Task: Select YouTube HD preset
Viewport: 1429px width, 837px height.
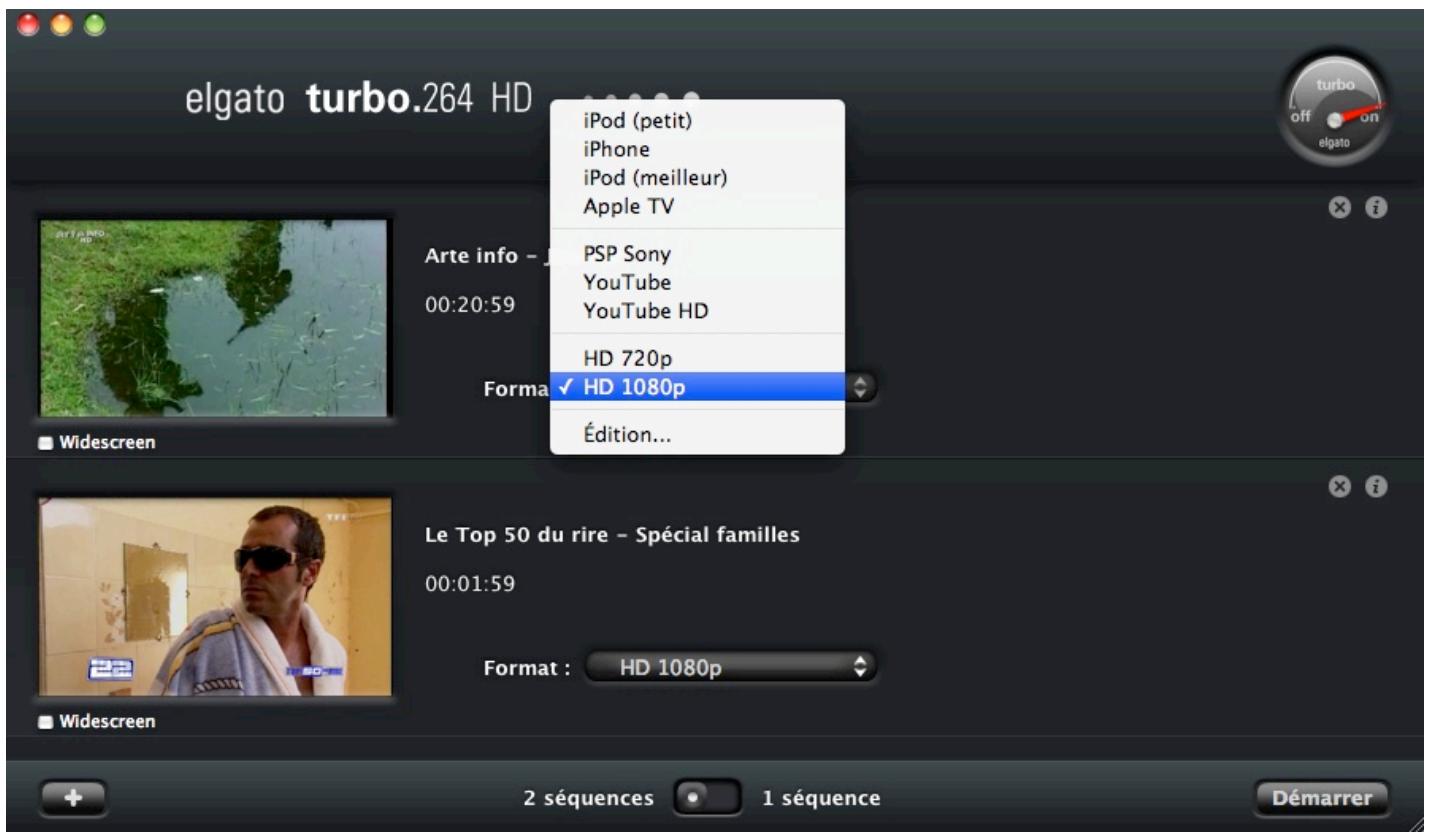Action: [697, 311]
